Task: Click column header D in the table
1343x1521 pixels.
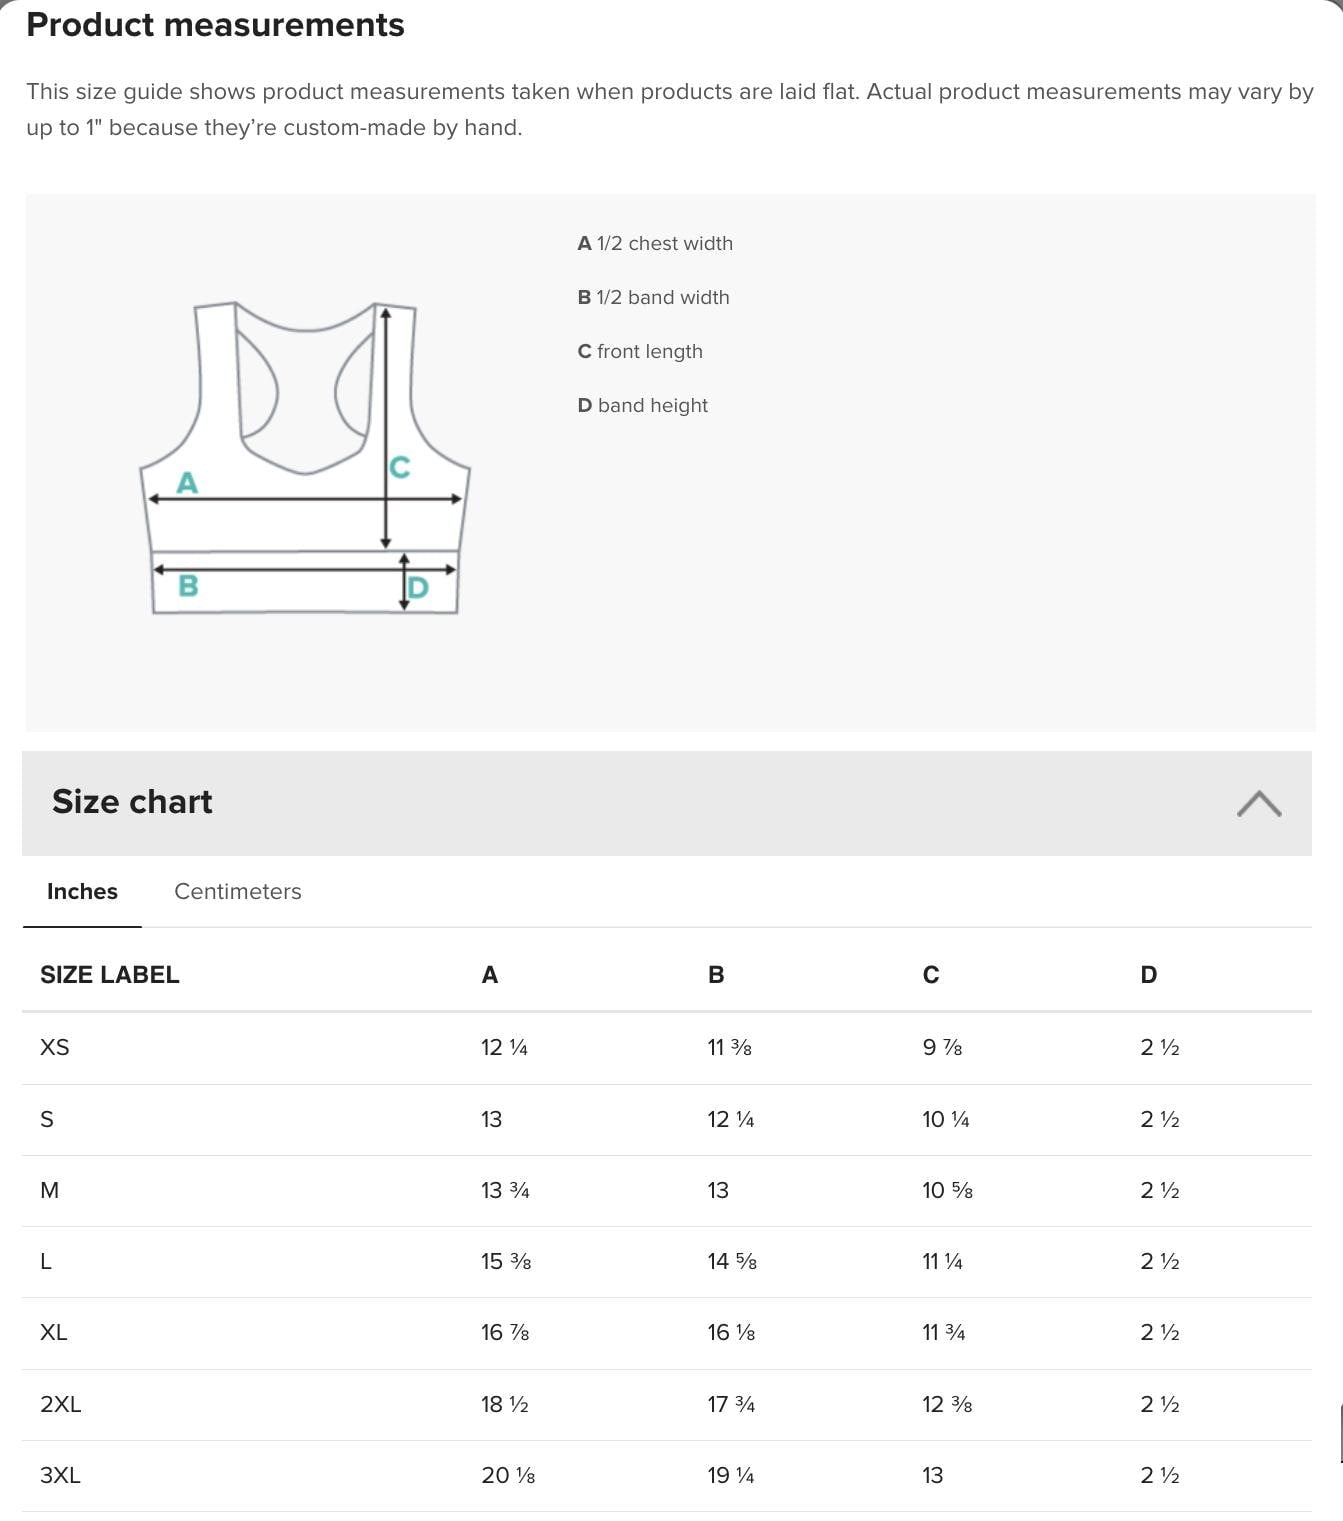Action: click(x=1148, y=974)
